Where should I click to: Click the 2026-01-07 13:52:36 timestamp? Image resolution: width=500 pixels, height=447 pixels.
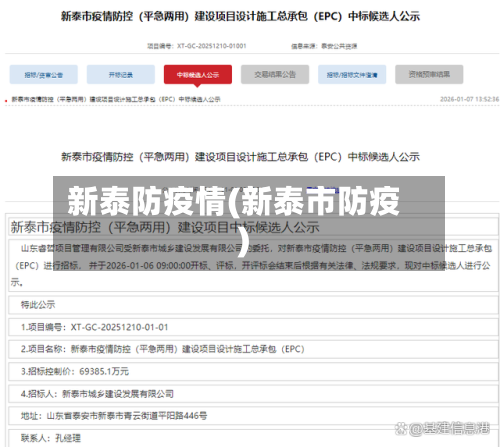point(469,99)
